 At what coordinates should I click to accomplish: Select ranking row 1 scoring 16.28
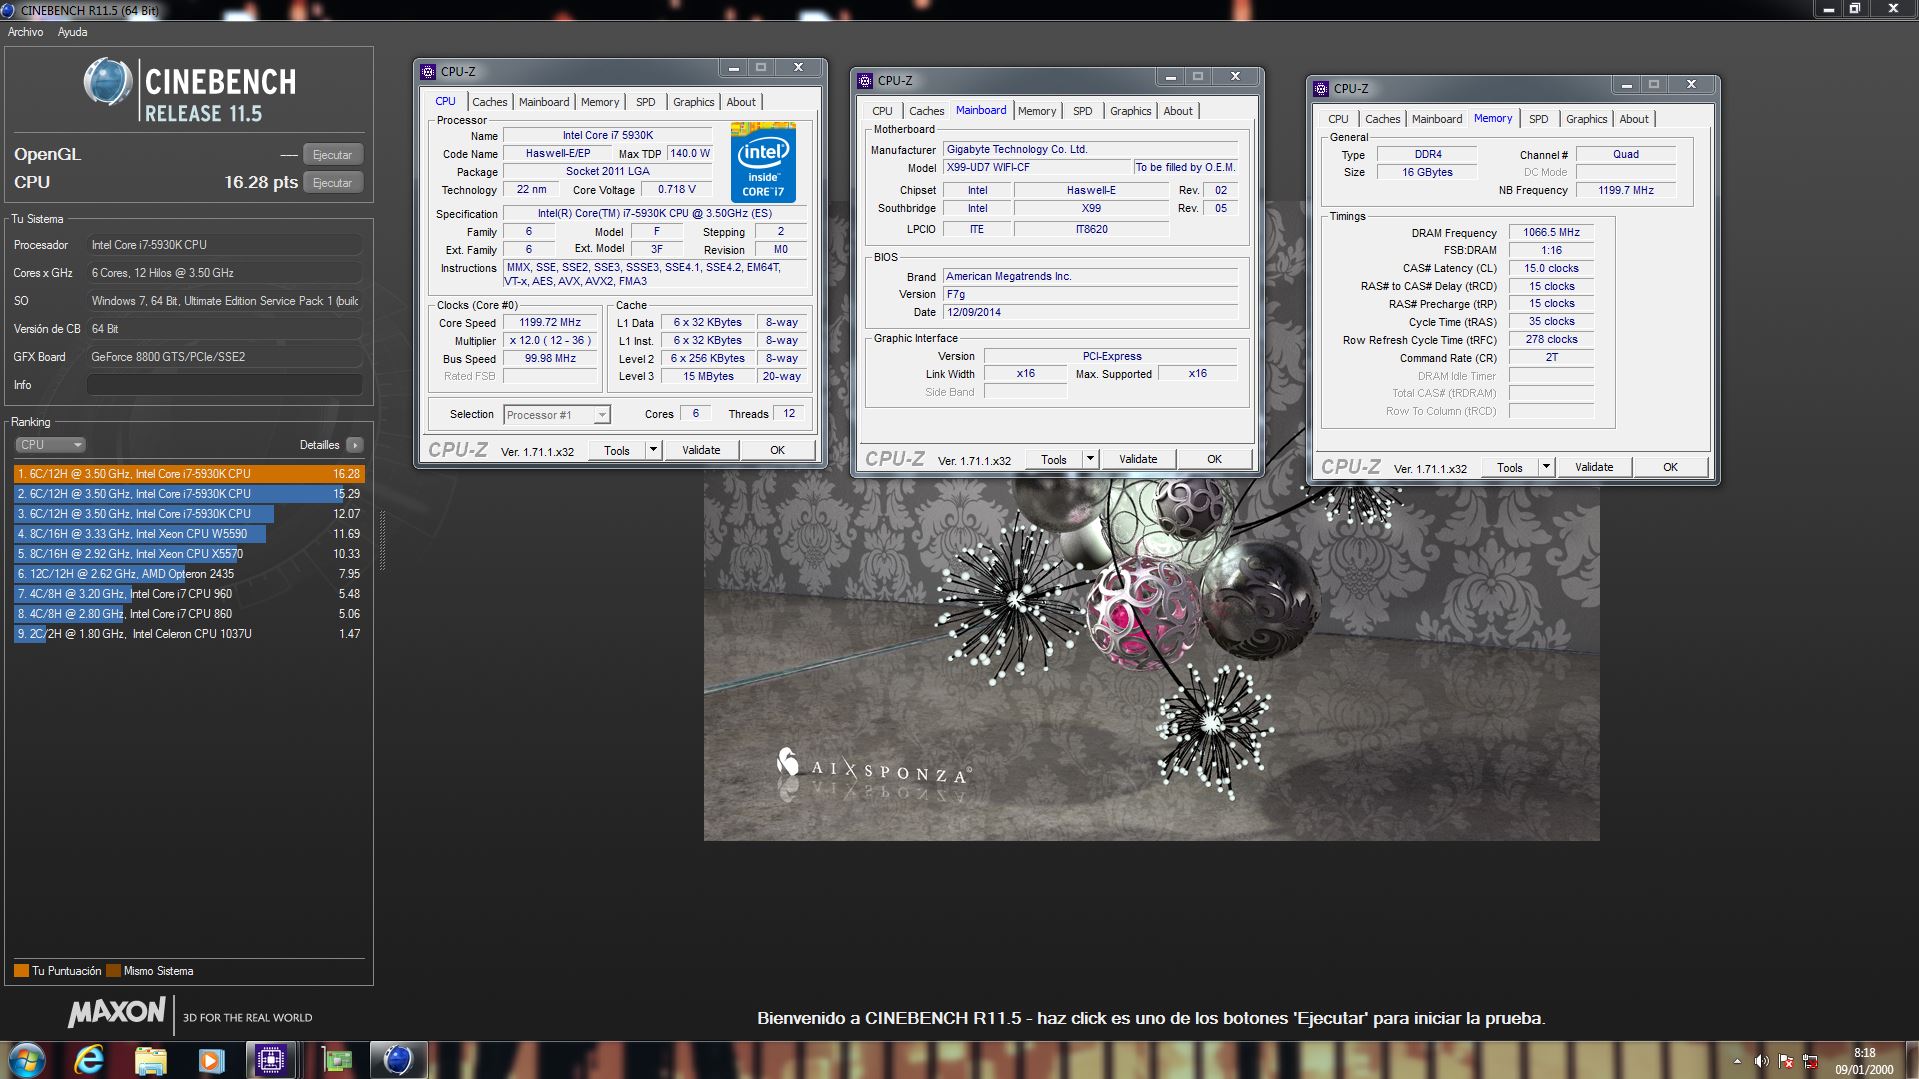tap(189, 474)
